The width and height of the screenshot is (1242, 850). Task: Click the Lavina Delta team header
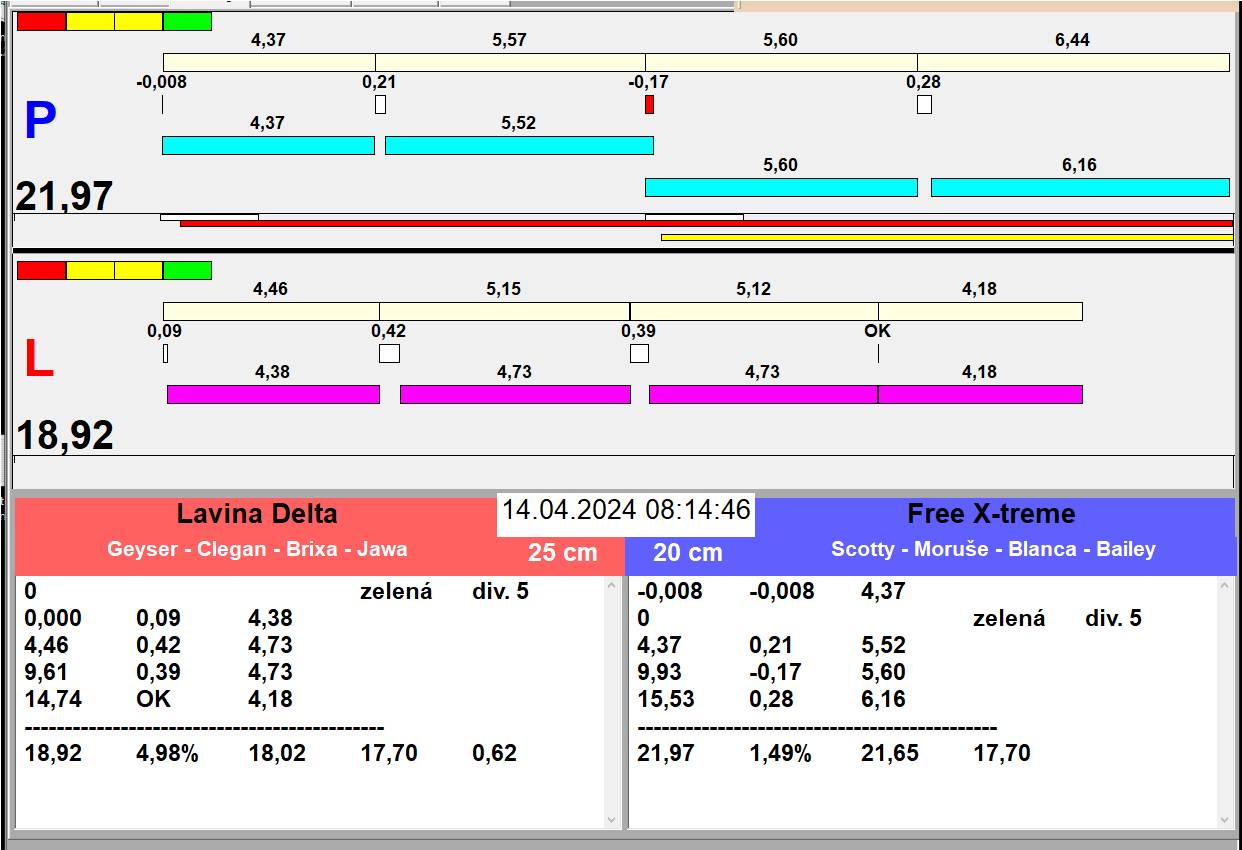257,514
